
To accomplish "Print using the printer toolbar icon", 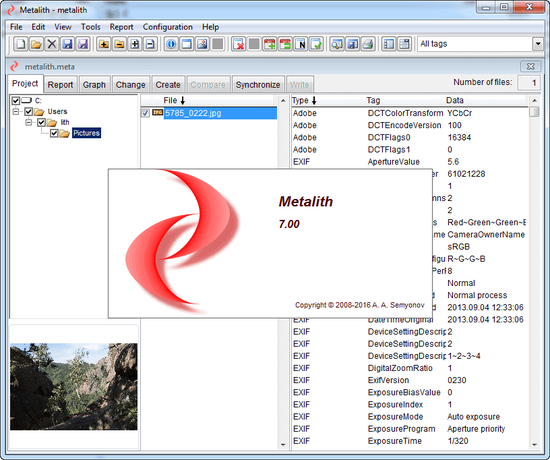I will pyautogui.click(x=368, y=44).
